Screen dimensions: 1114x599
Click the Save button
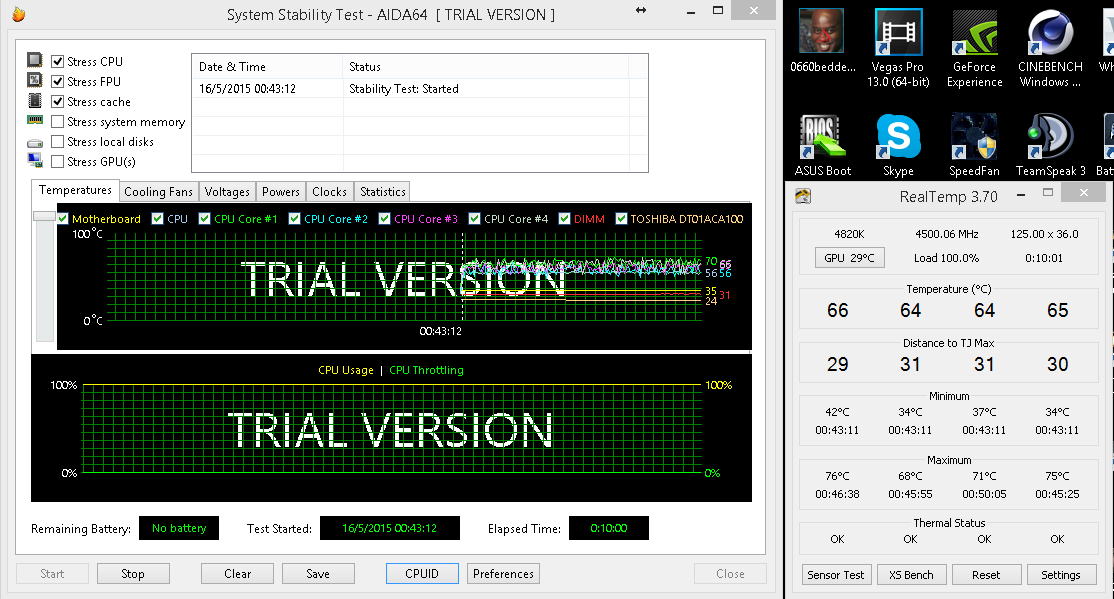(318, 573)
